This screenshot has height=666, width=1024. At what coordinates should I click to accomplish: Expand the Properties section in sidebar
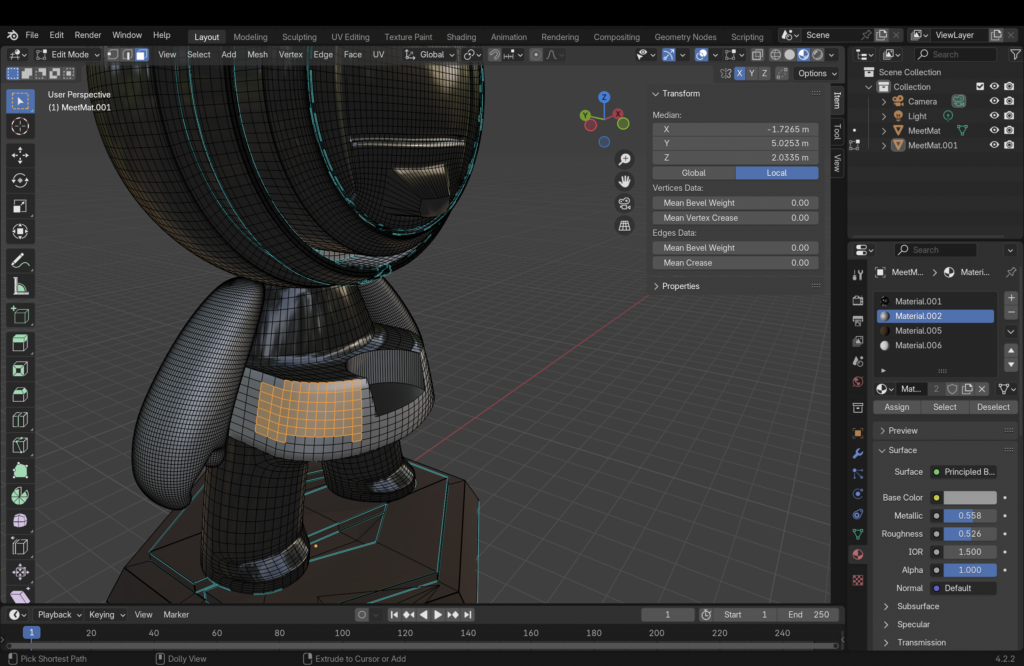click(680, 286)
